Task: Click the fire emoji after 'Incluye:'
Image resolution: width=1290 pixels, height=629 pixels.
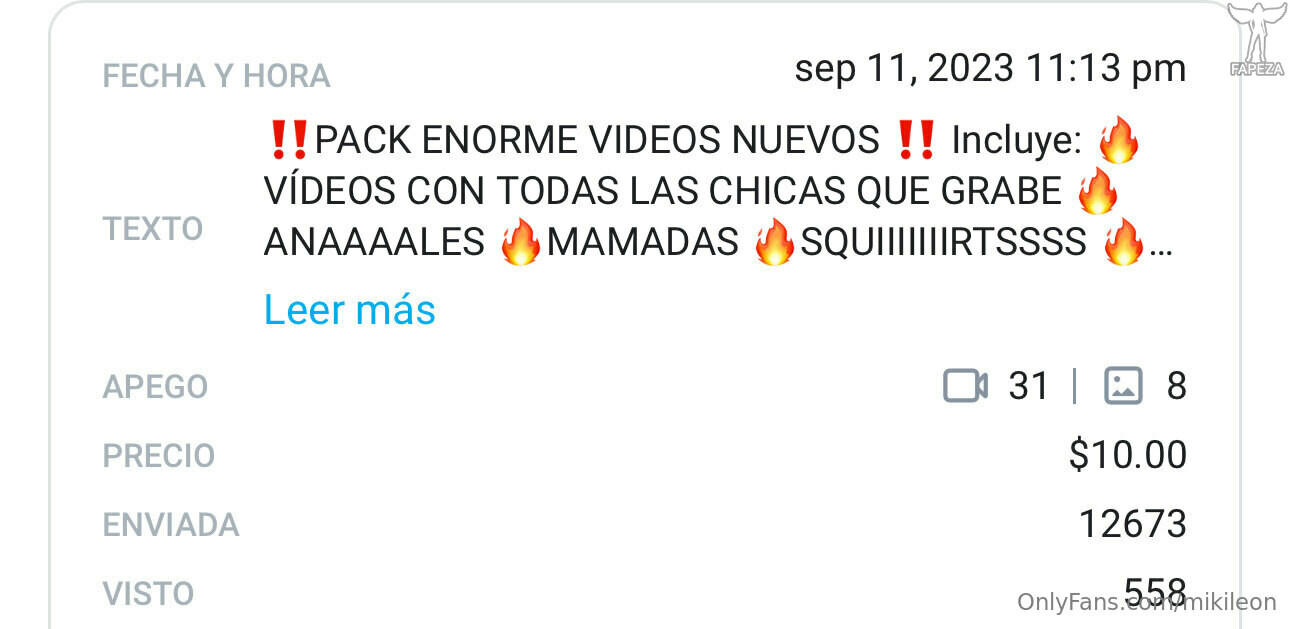Action: pyautogui.click(x=1119, y=141)
